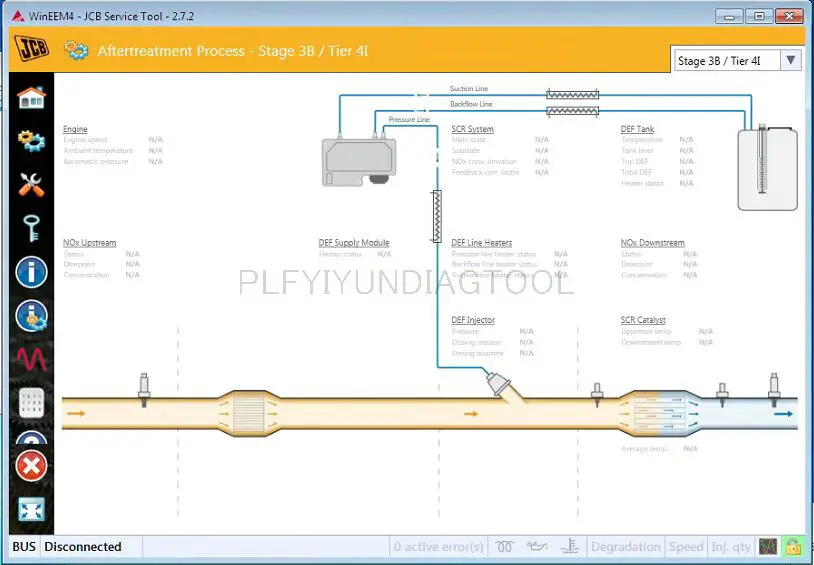Click the 0 active error(s) status field
The height and width of the screenshot is (565, 814).
click(439, 547)
